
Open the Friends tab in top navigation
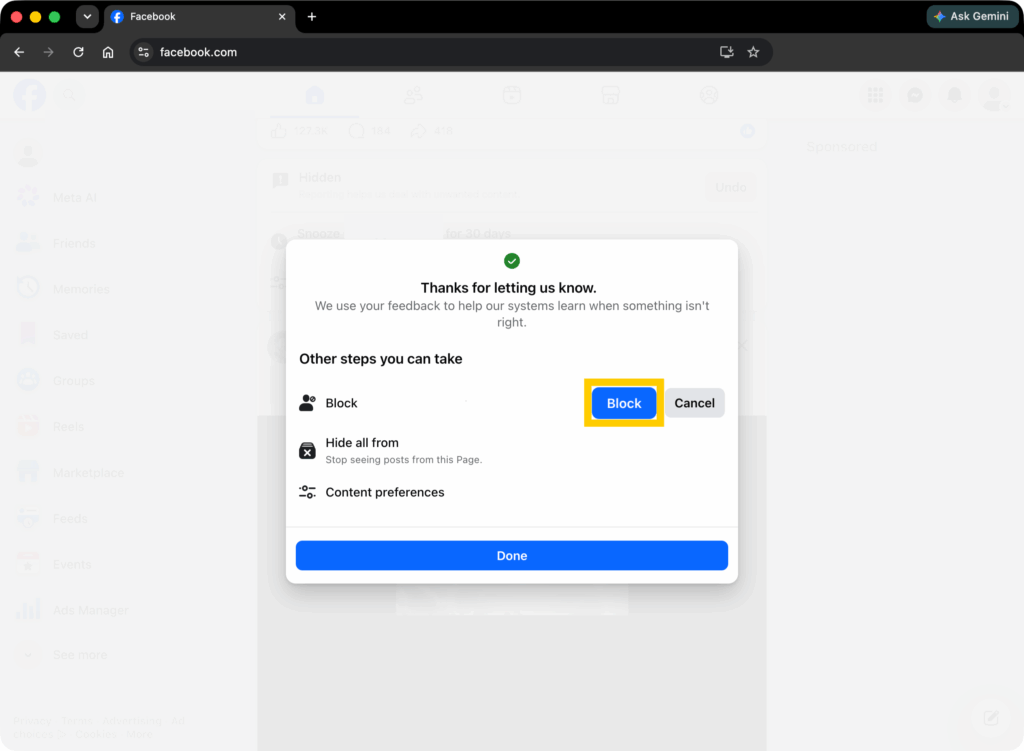click(x=413, y=95)
